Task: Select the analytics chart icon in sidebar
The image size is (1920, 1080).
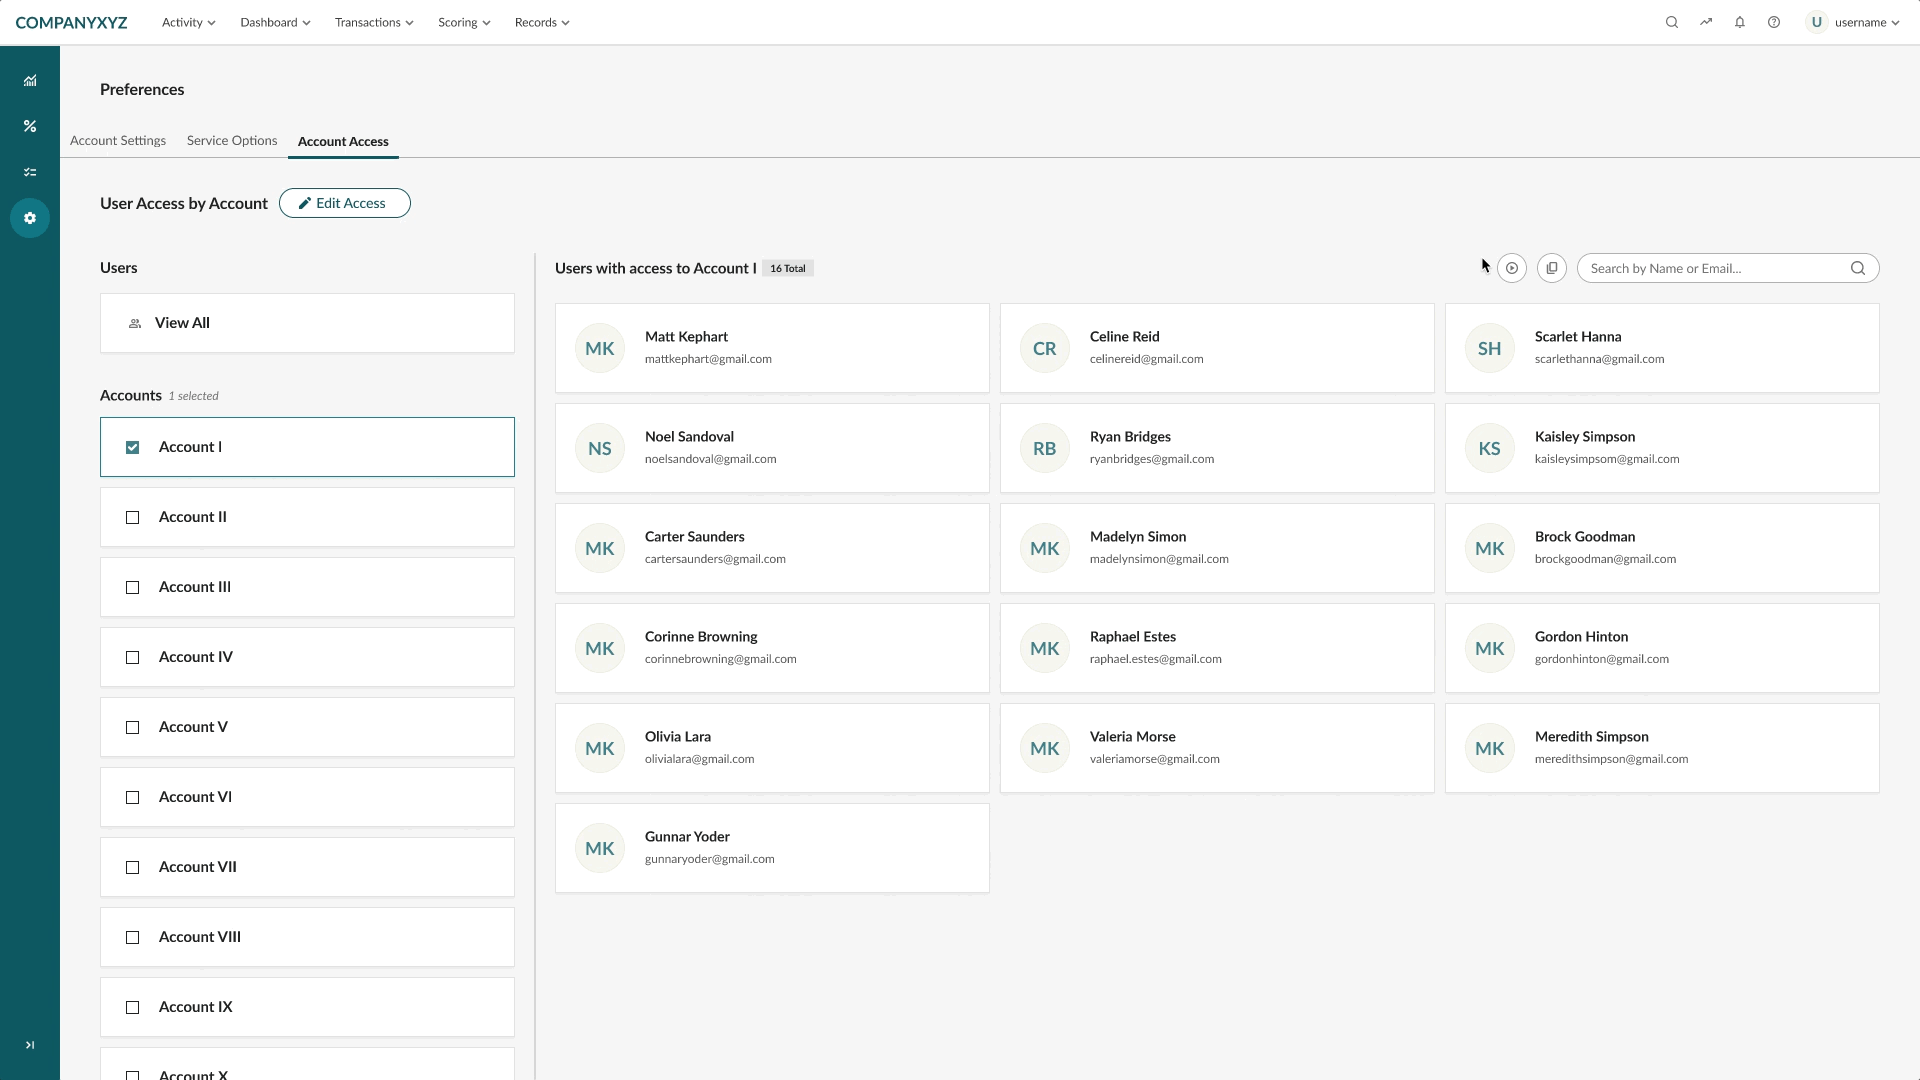Action: [x=30, y=80]
